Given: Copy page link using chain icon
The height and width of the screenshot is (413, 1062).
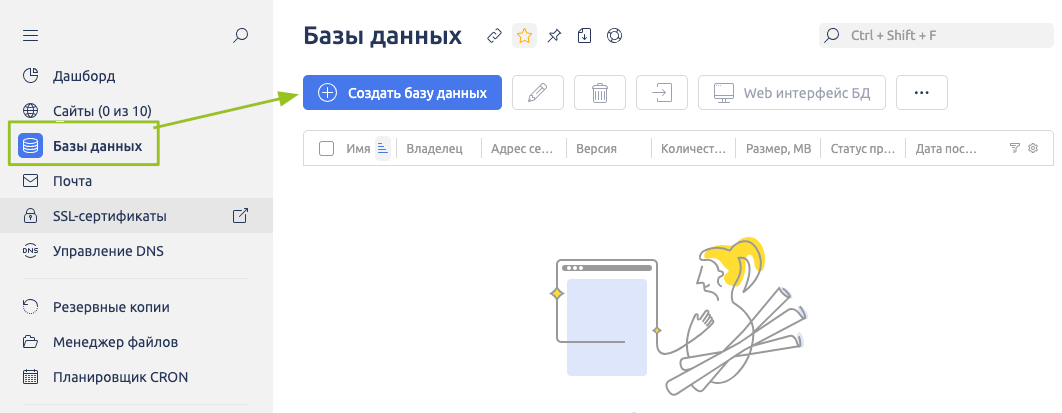Looking at the screenshot, I should click(x=493, y=36).
